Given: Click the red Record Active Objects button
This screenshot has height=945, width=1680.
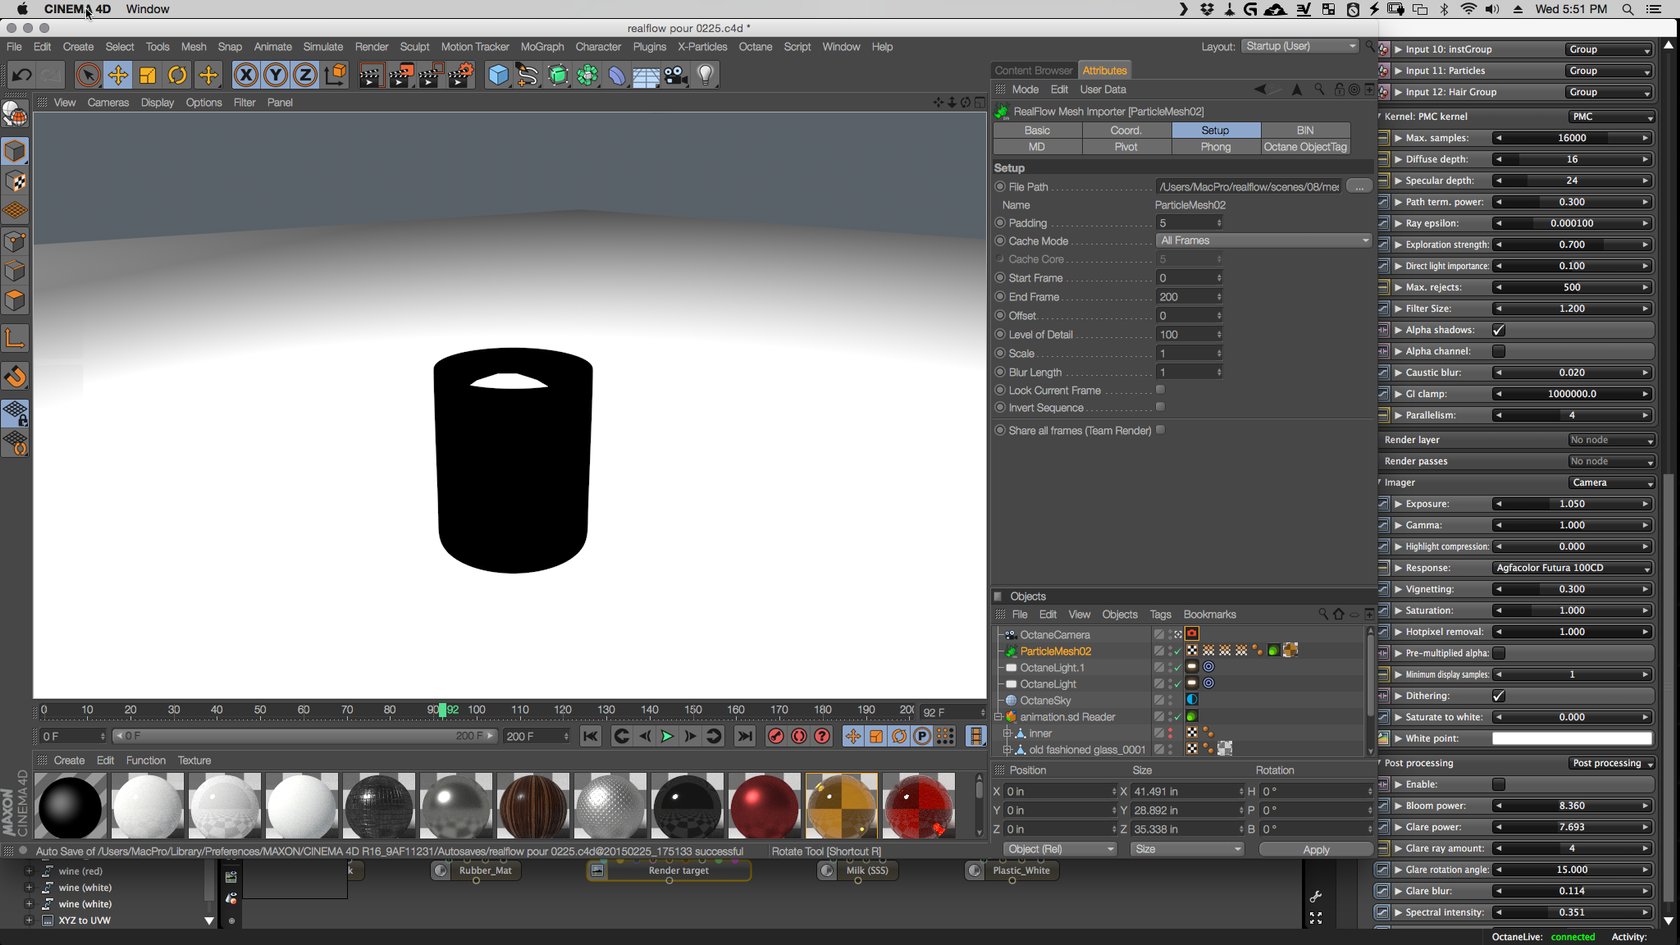Looking at the screenshot, I should [776, 736].
